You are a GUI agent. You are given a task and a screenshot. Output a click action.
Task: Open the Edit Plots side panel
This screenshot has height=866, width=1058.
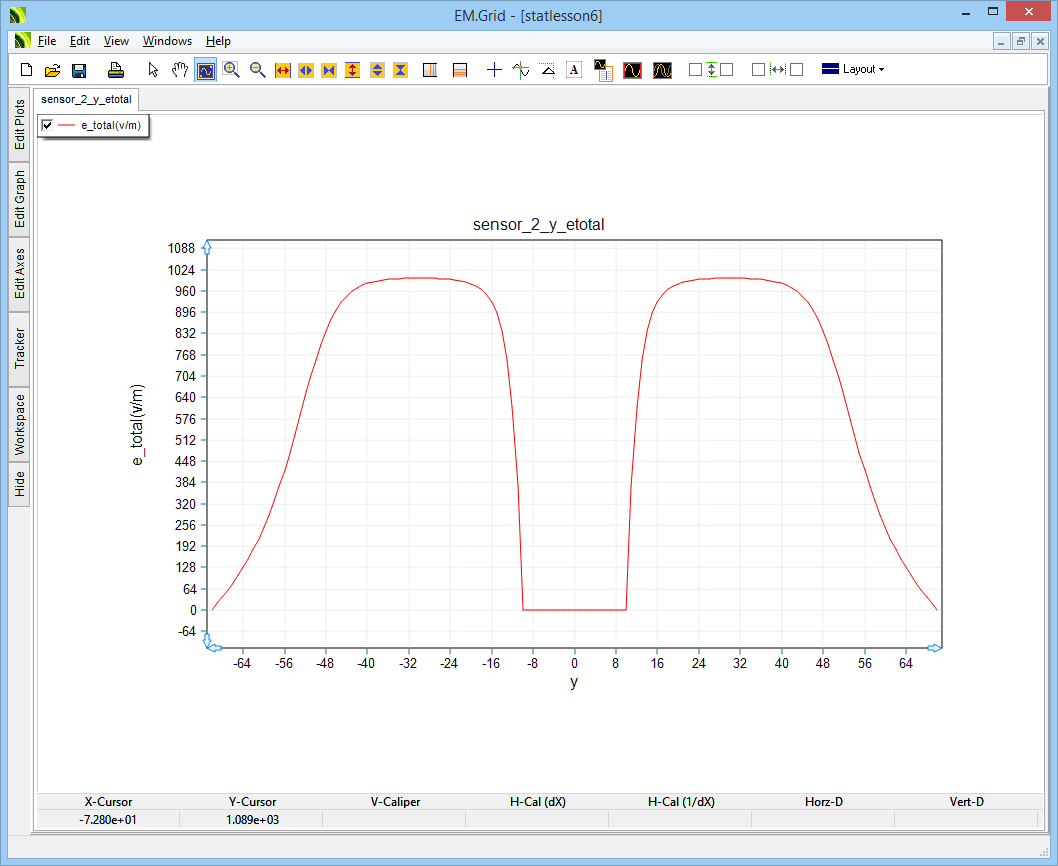click(x=20, y=124)
